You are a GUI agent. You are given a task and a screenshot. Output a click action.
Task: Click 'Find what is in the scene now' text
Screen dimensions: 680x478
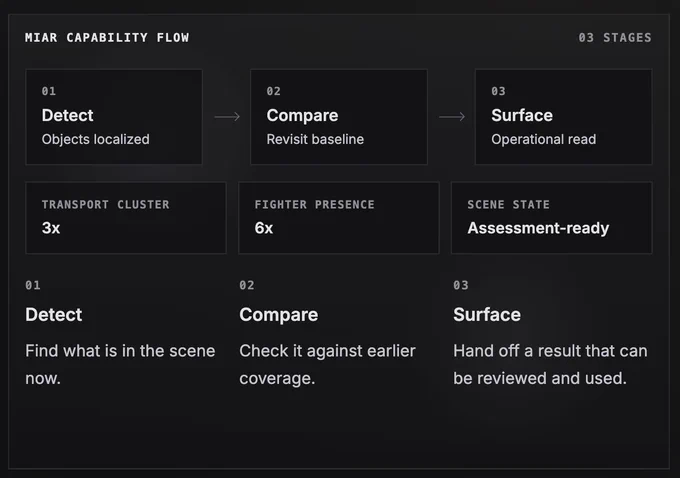coord(120,364)
